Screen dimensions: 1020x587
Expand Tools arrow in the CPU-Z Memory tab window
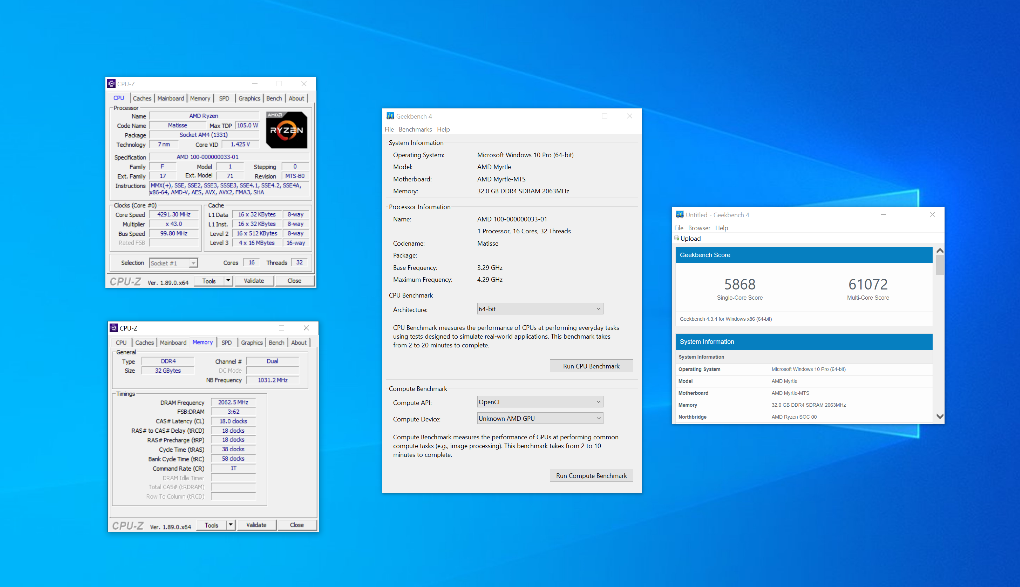pyautogui.click(x=231, y=525)
